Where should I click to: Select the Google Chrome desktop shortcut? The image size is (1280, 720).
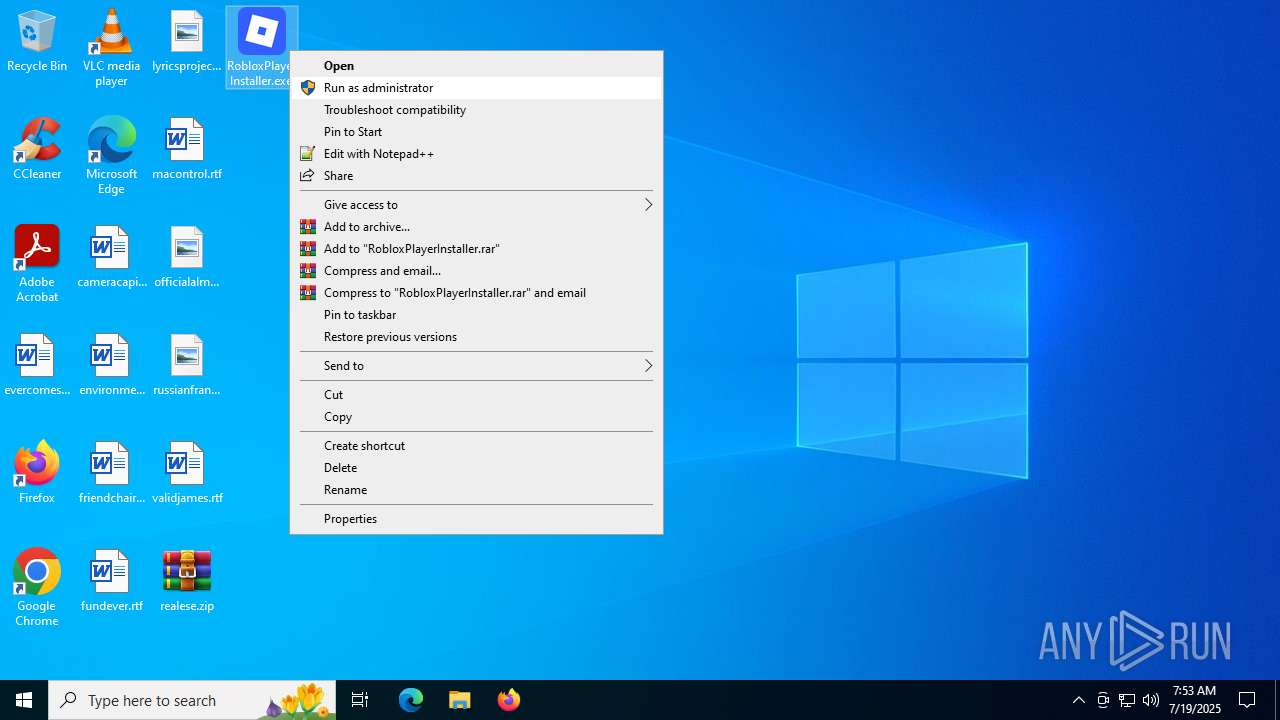point(37,588)
